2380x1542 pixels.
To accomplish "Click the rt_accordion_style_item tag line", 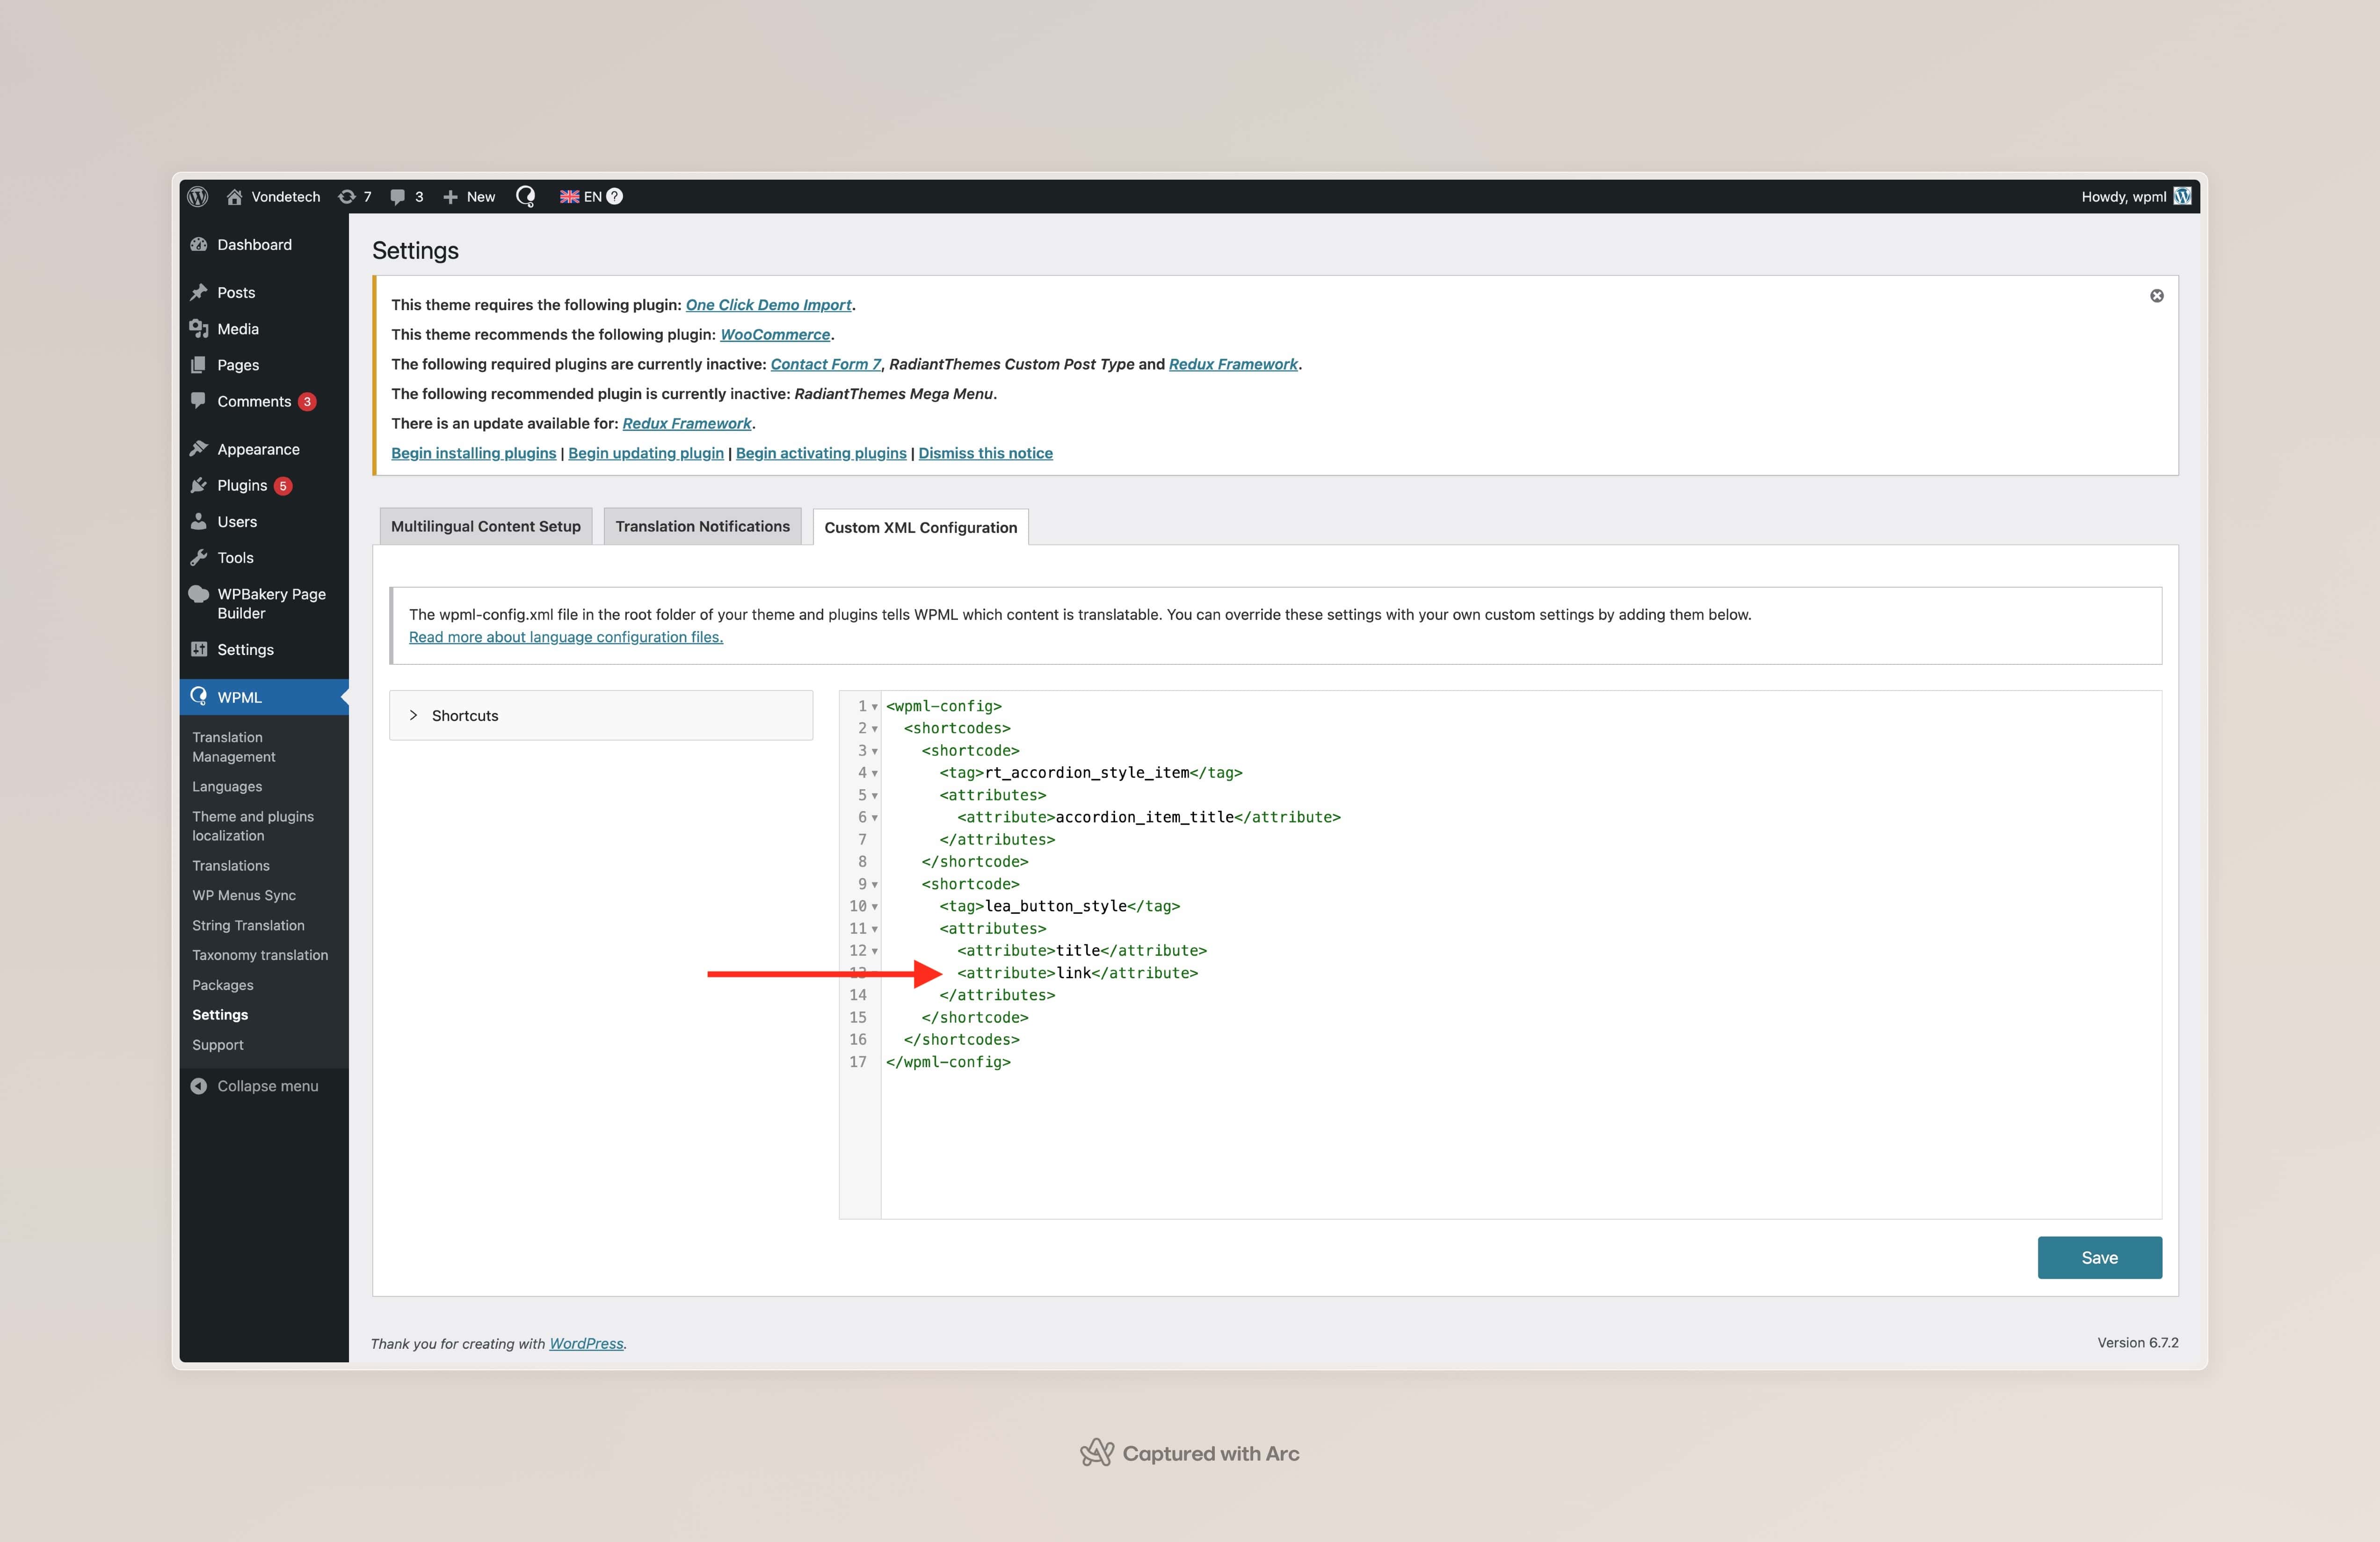I will tap(1090, 773).
